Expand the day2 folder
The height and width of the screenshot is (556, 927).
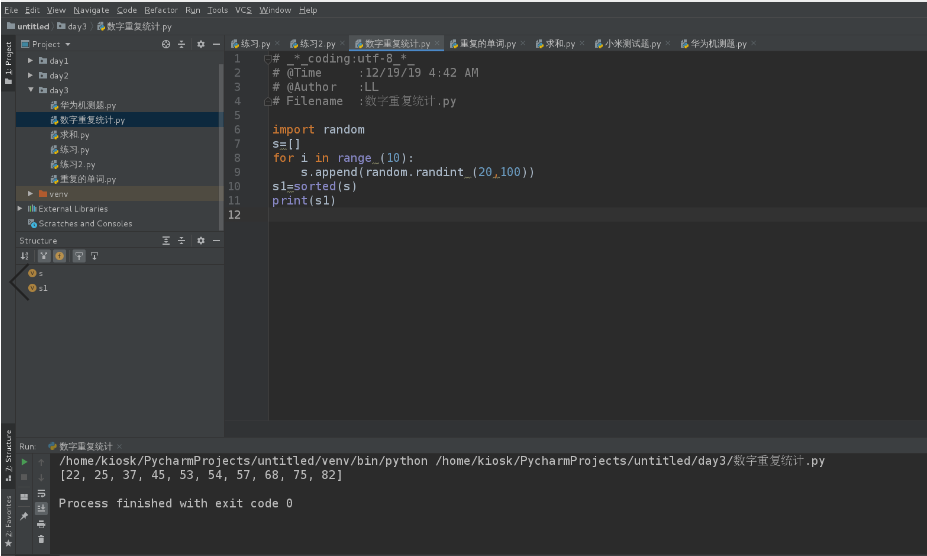click(x=30, y=75)
